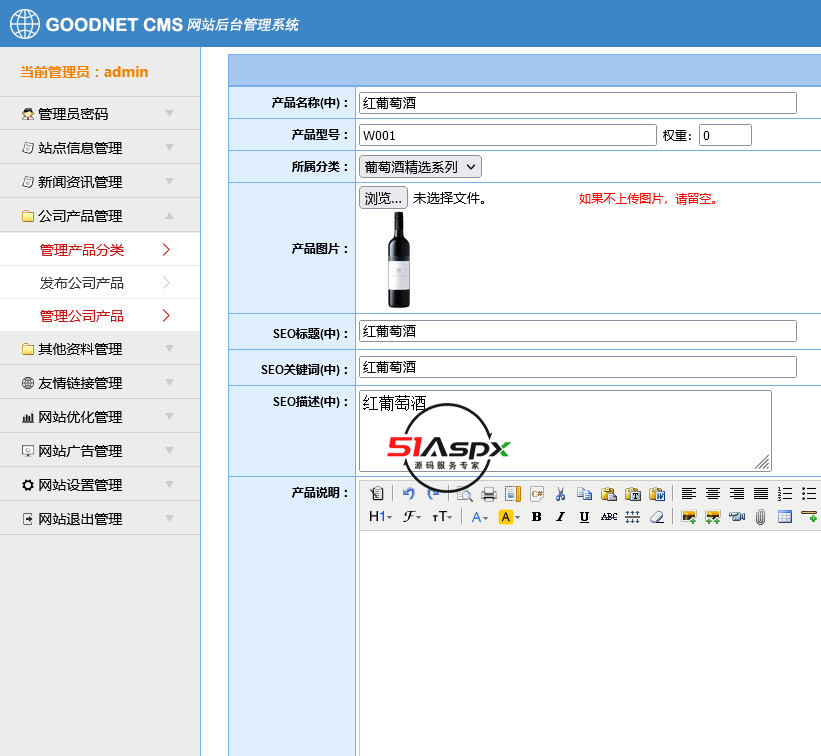The image size is (821, 756).
Task: Select the bulleted list icon
Action: coord(807,494)
